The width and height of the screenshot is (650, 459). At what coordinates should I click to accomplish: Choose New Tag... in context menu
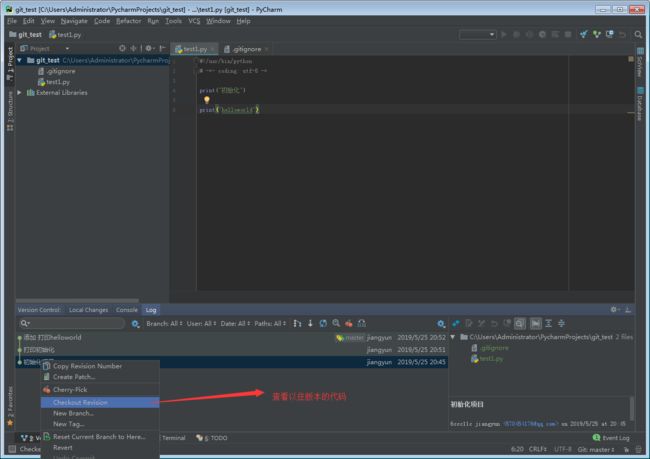click(x=100, y=424)
